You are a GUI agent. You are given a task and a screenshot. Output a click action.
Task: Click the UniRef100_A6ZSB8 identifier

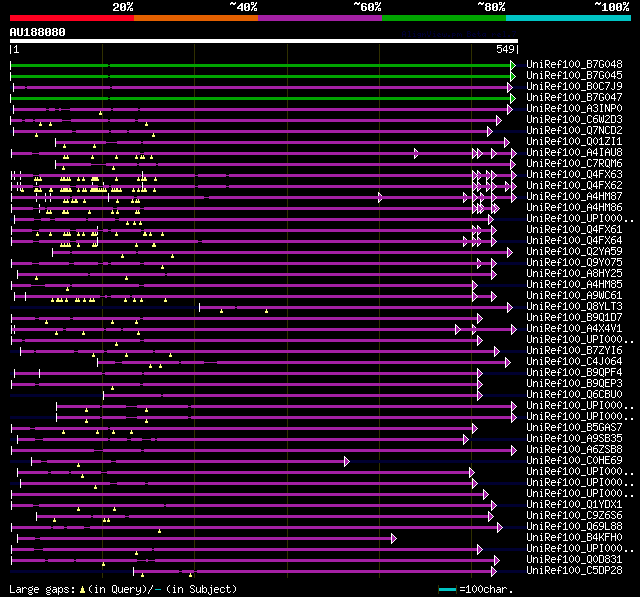[x=574, y=450]
